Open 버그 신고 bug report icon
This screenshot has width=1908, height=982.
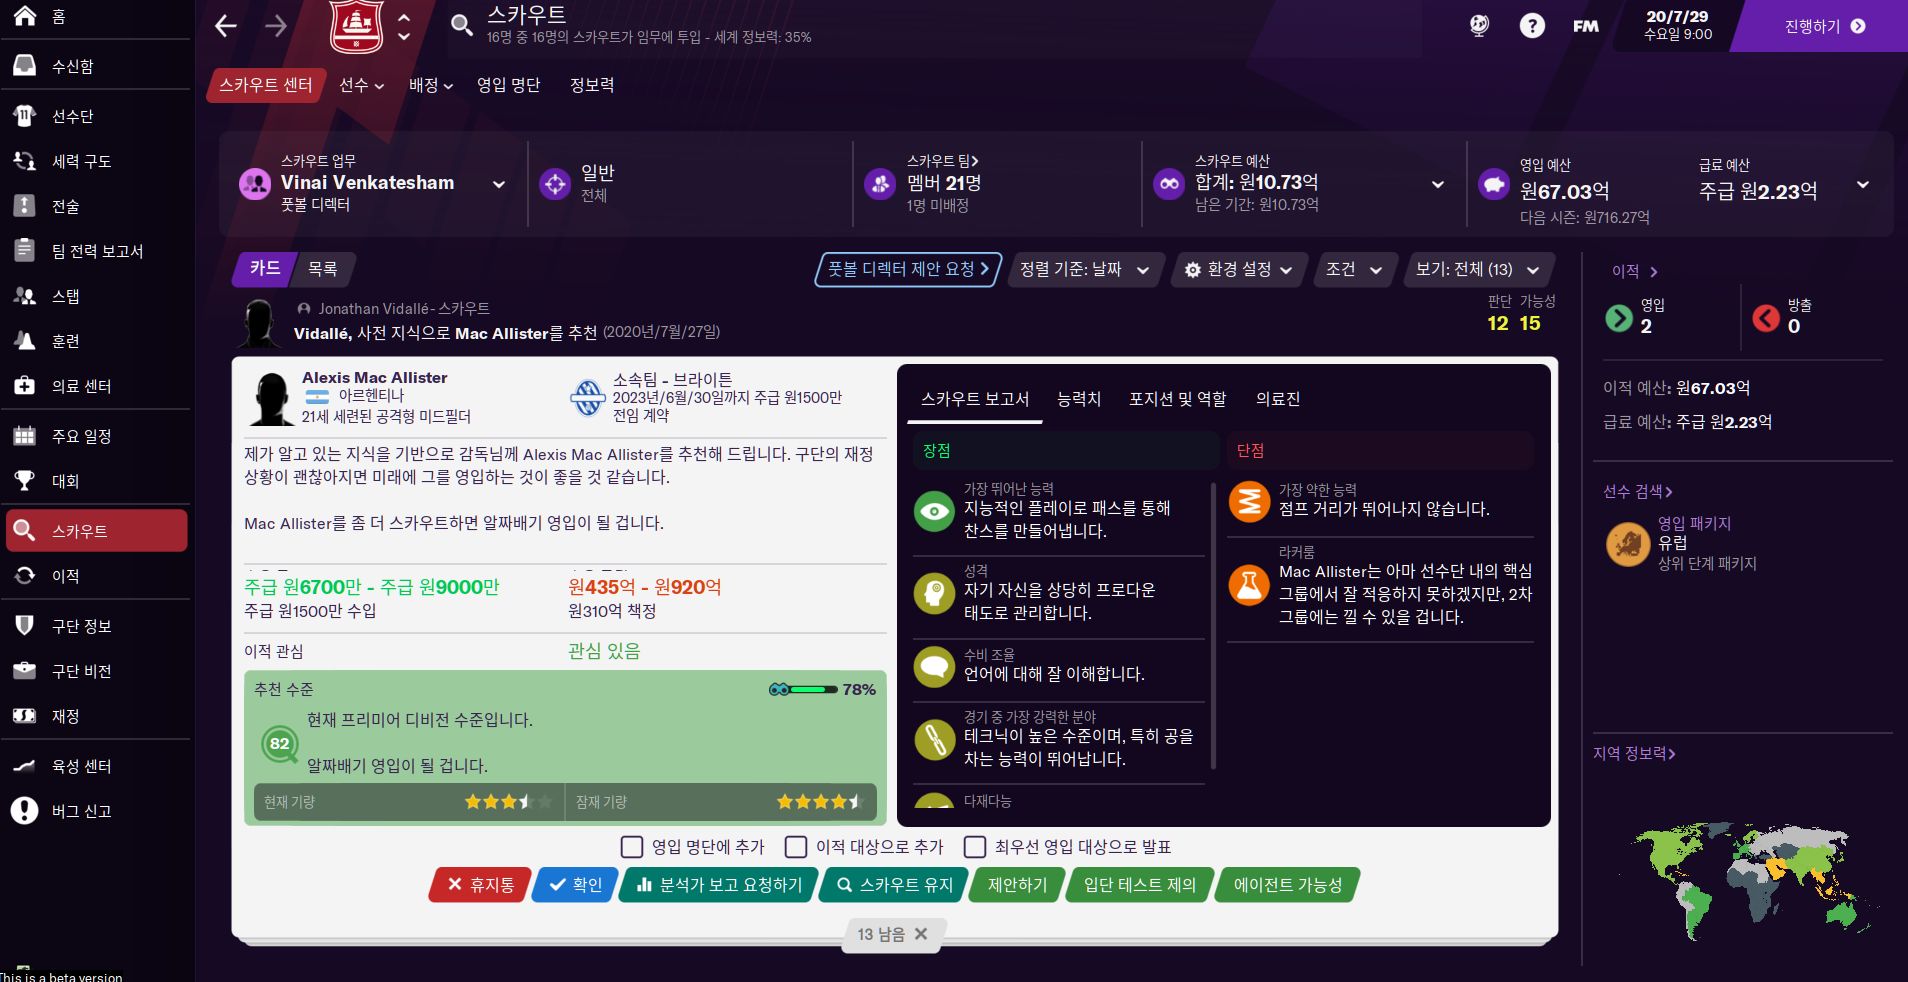click(24, 811)
